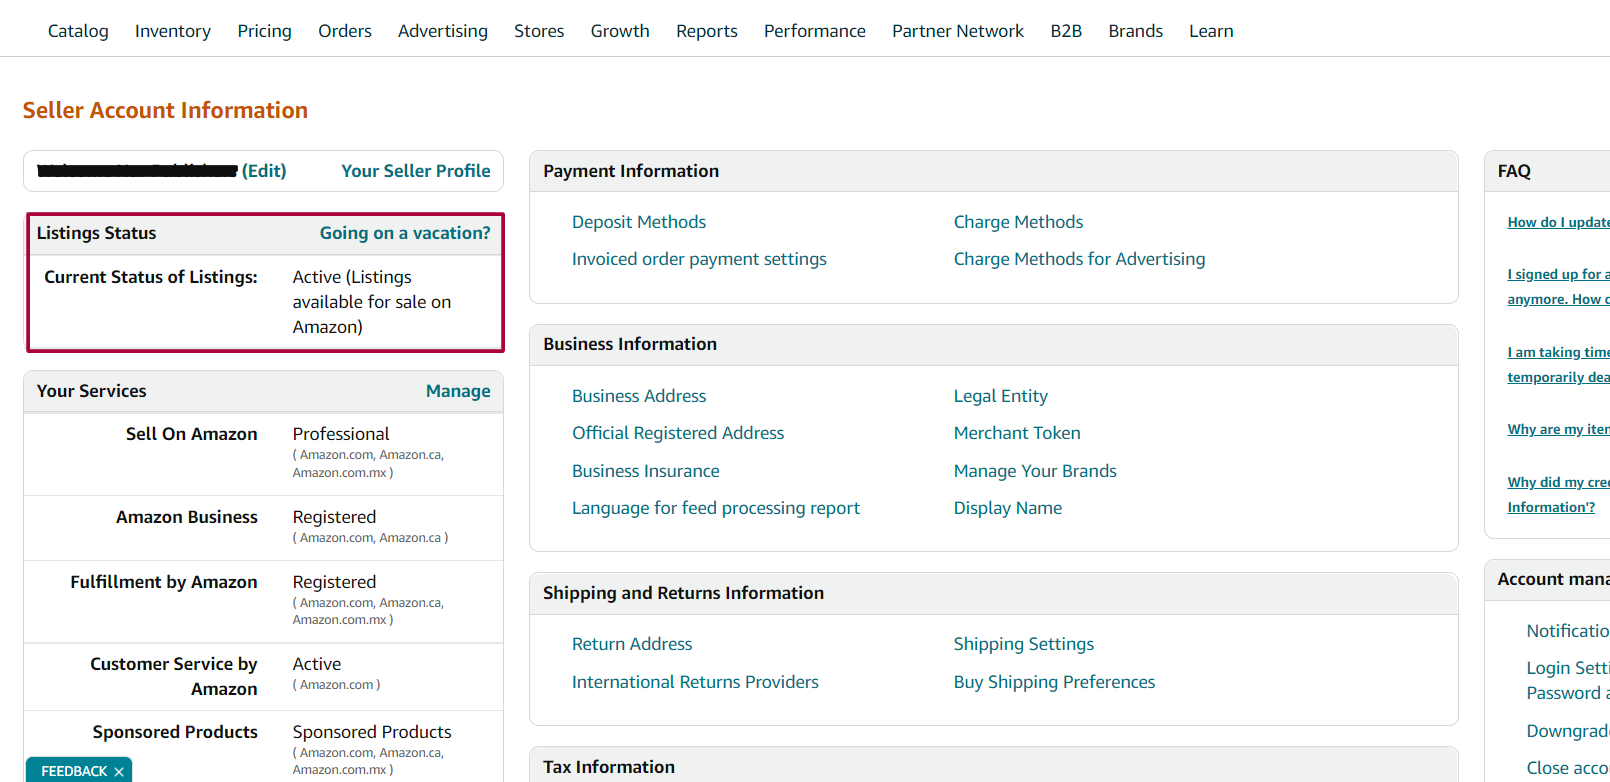This screenshot has height=782, width=1610.
Task: Open the Catalog menu
Action: 78,31
